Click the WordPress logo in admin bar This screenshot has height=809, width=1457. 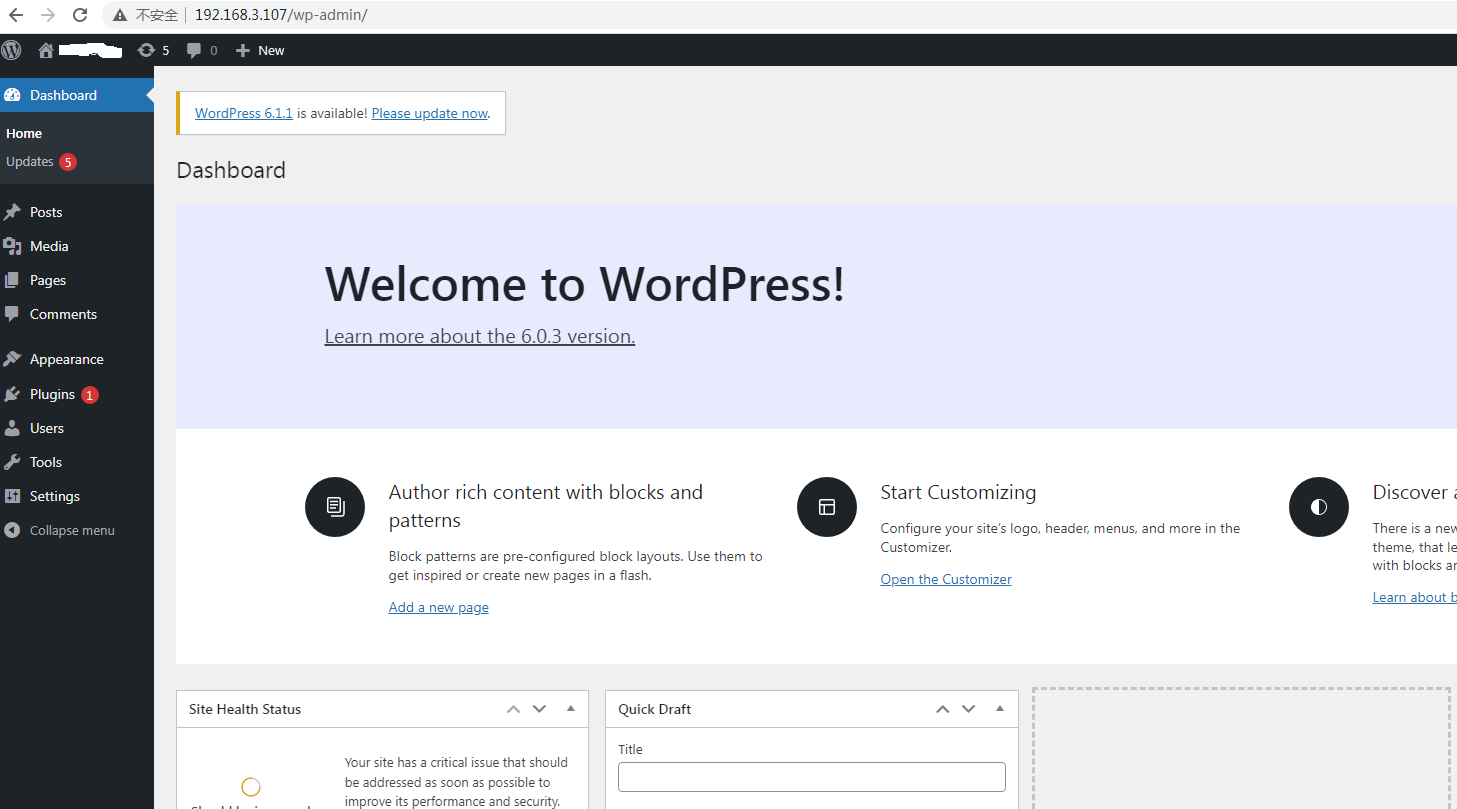(x=11, y=50)
